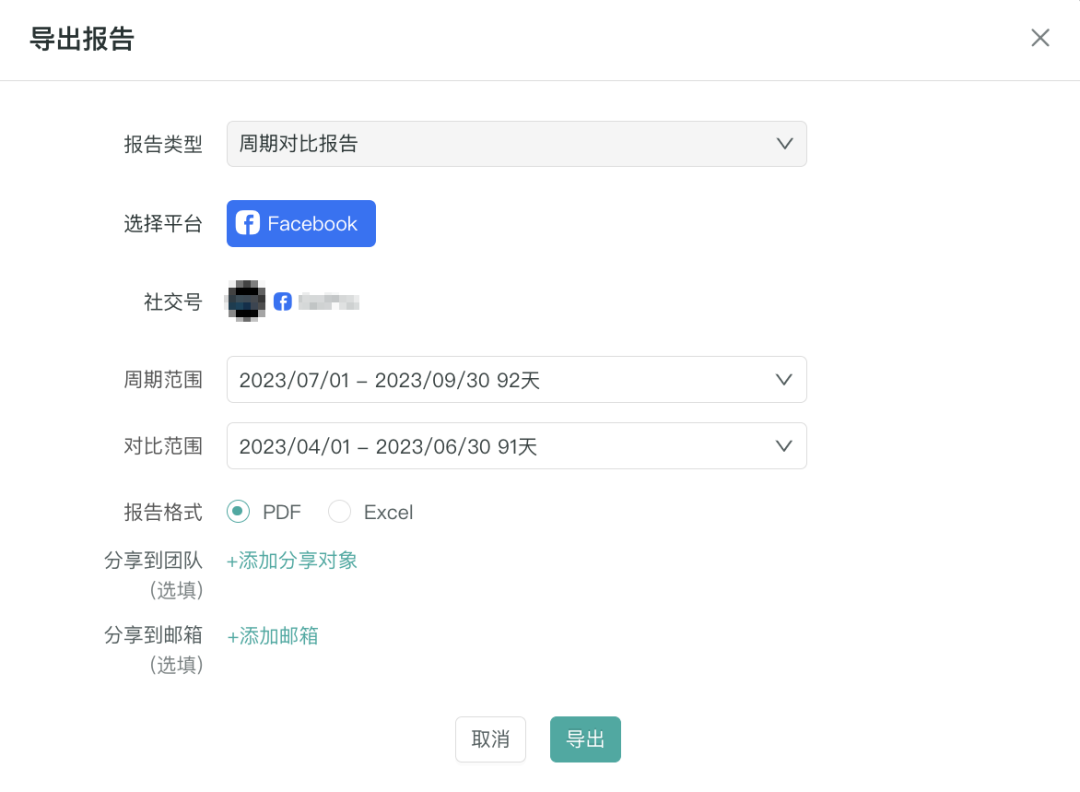Click the pixelated social account avatar
Screen dimensions: 1080x792
coord(248,302)
